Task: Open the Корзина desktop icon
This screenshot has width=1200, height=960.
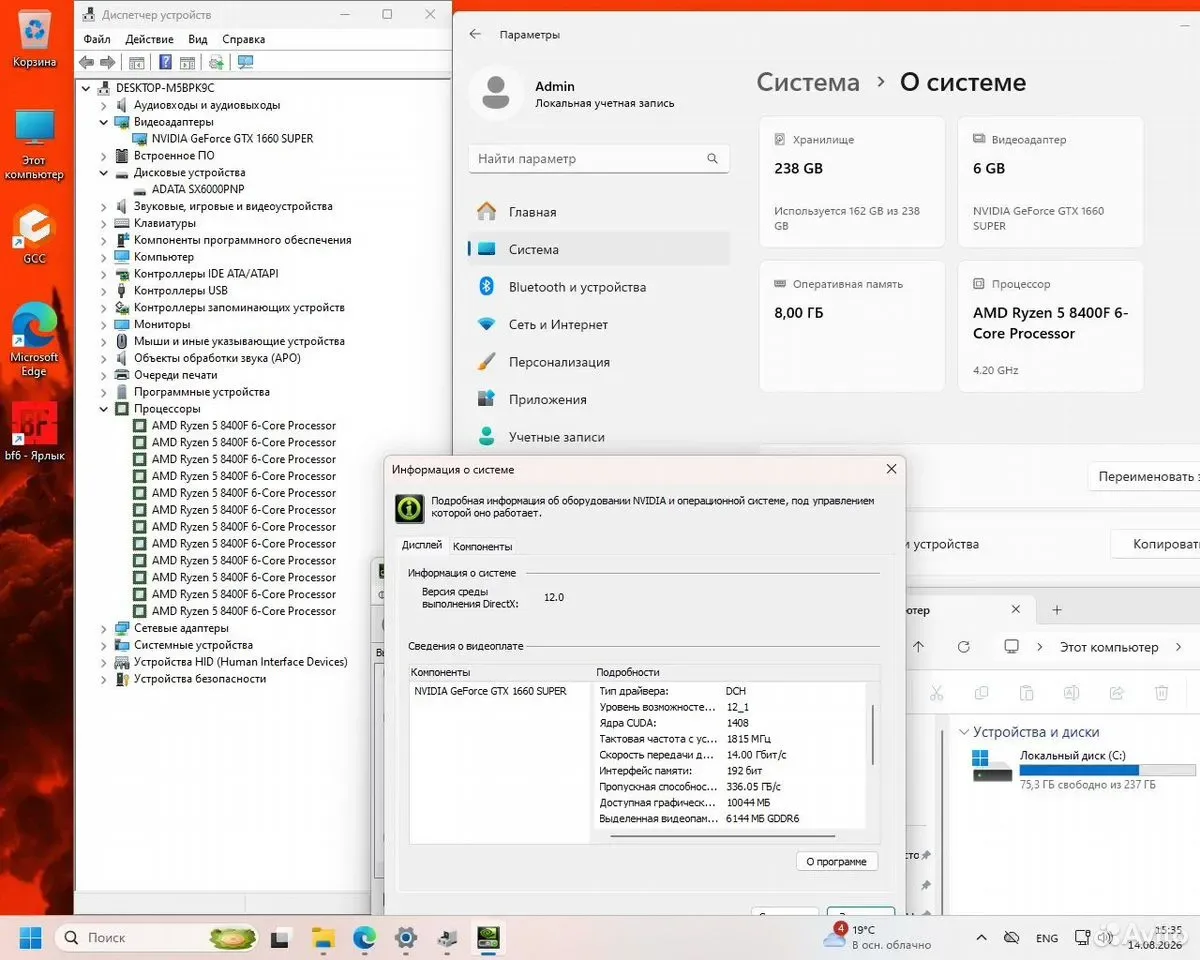Action: tap(34, 39)
